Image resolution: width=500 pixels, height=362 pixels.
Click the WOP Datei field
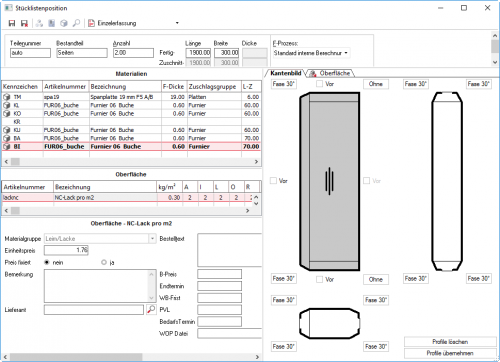click(230, 333)
